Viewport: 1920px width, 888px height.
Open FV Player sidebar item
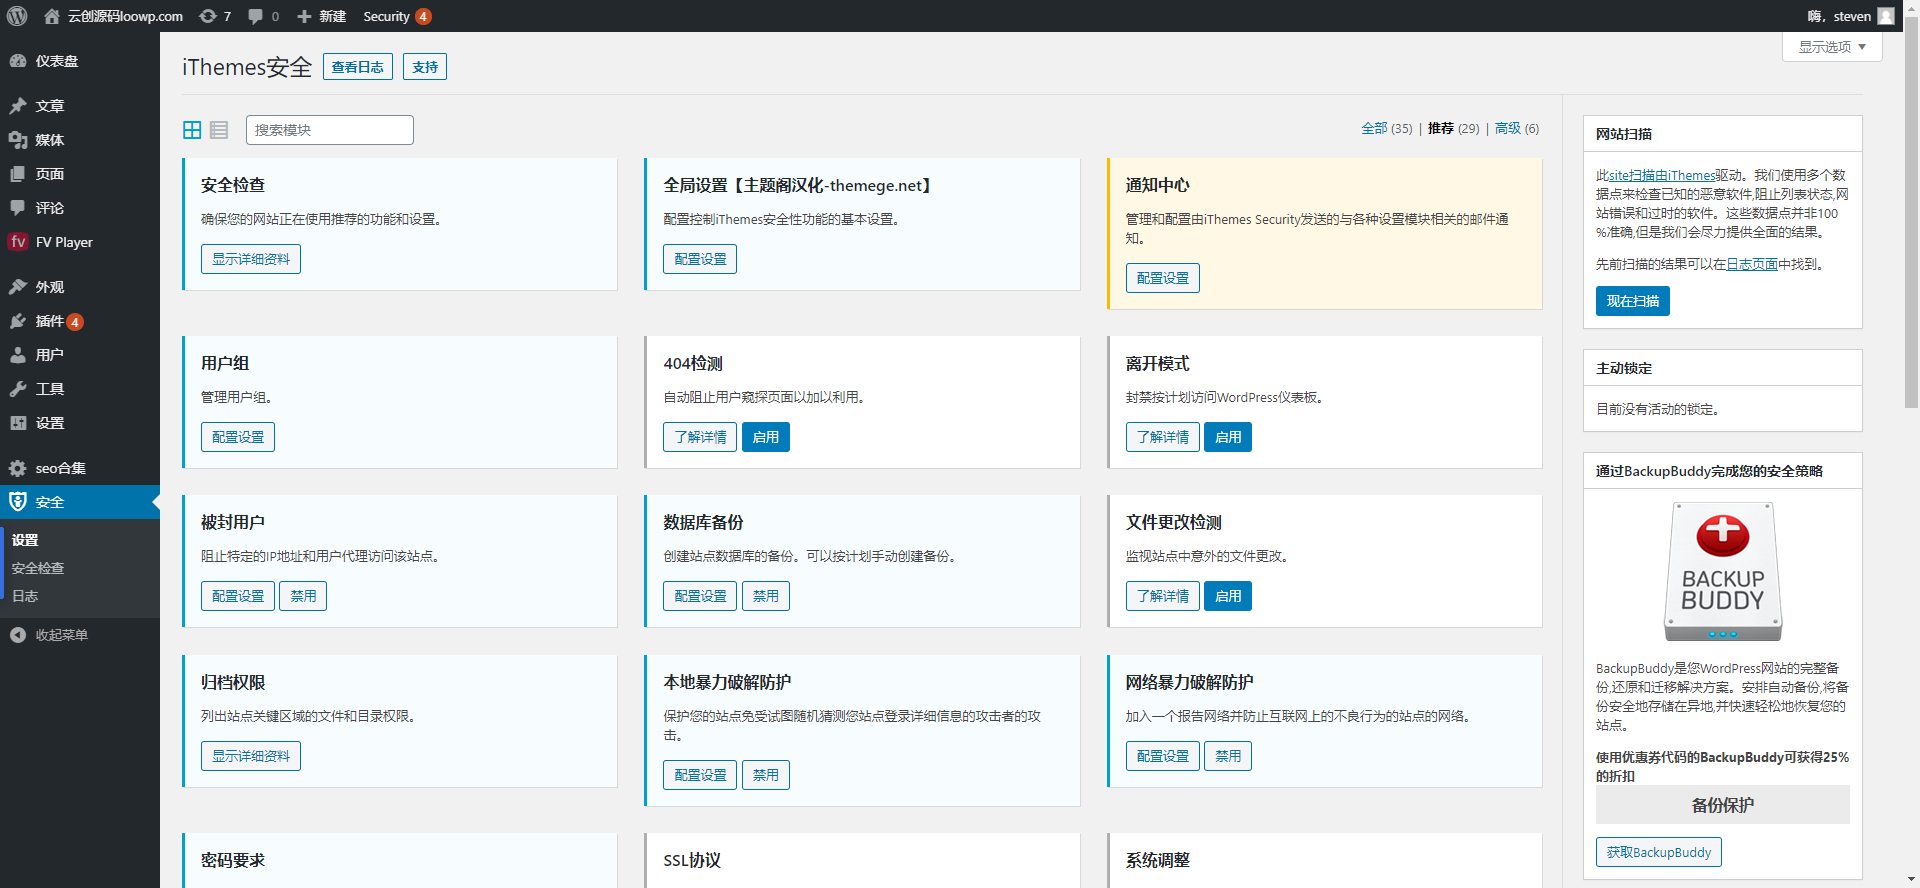click(80, 242)
